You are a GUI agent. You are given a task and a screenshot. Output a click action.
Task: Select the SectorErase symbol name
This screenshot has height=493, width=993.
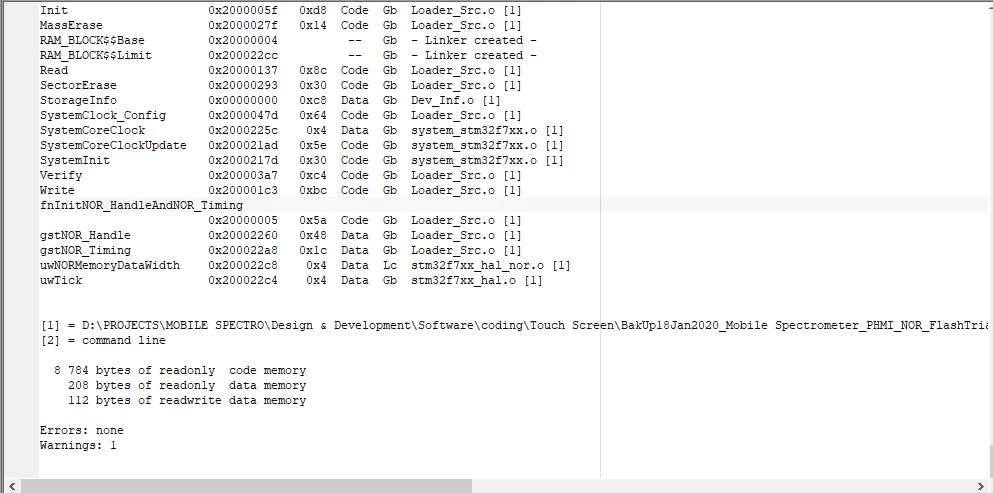pyautogui.click(x=78, y=86)
